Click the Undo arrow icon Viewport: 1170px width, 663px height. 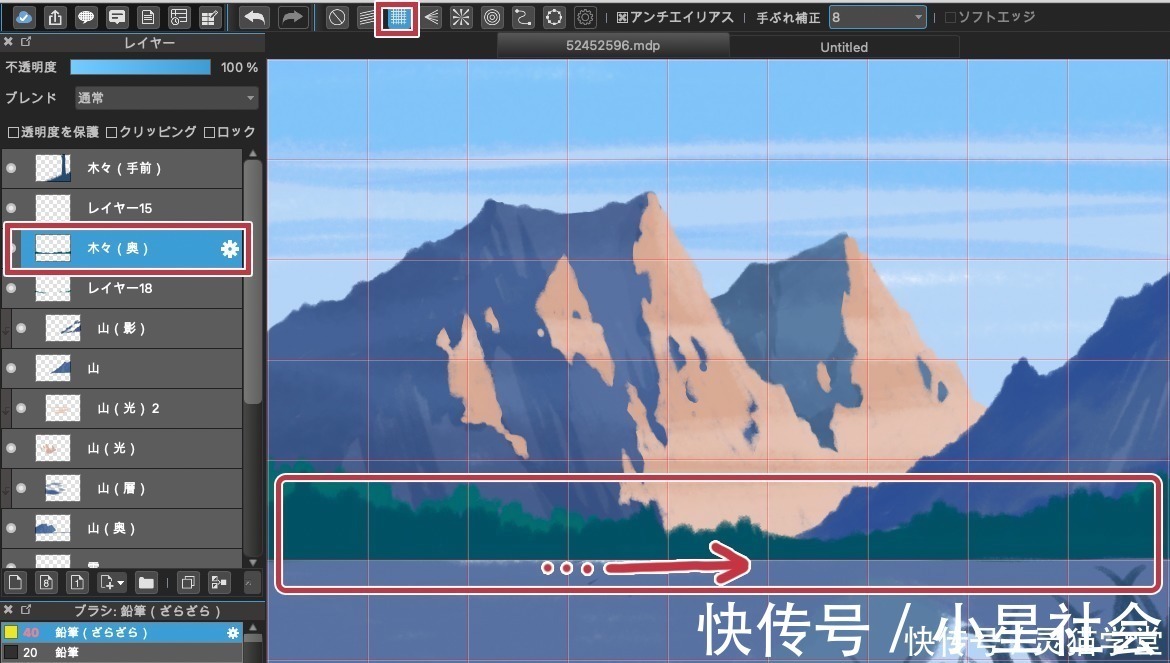coord(252,16)
